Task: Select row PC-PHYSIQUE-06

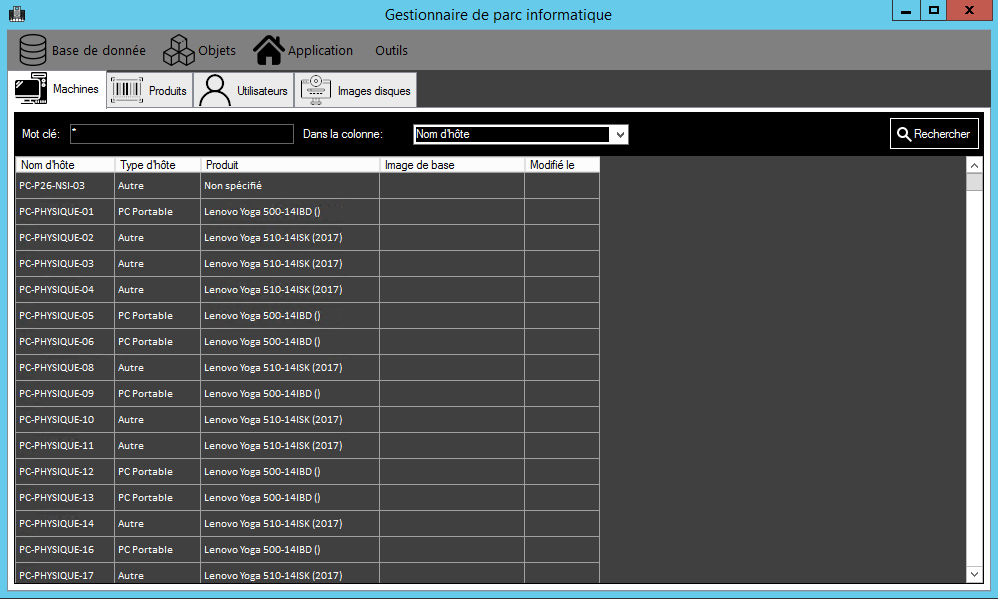Action: (307, 342)
